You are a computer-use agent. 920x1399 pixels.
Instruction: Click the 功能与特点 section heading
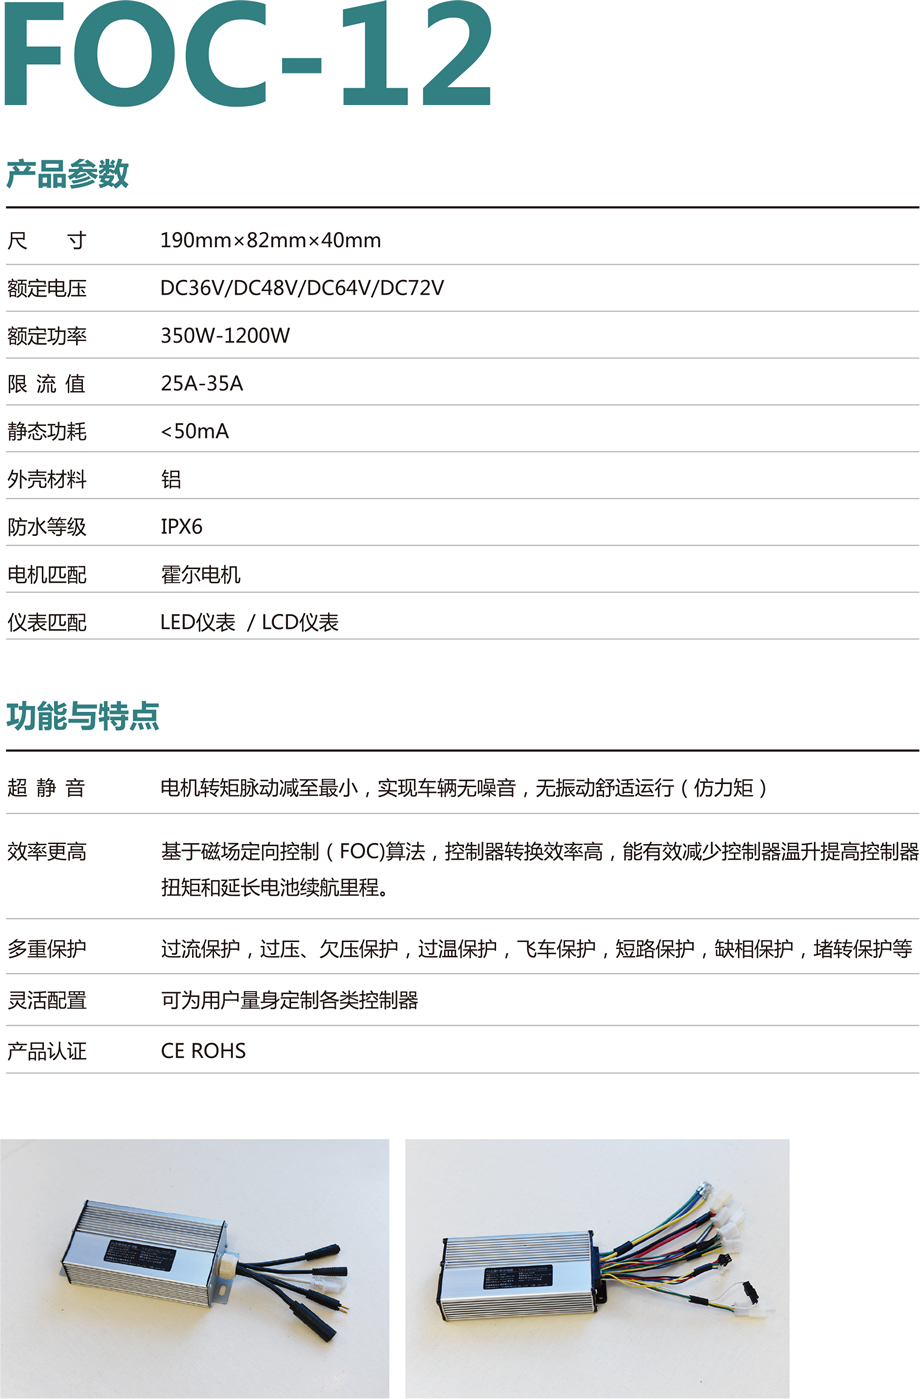point(83,716)
